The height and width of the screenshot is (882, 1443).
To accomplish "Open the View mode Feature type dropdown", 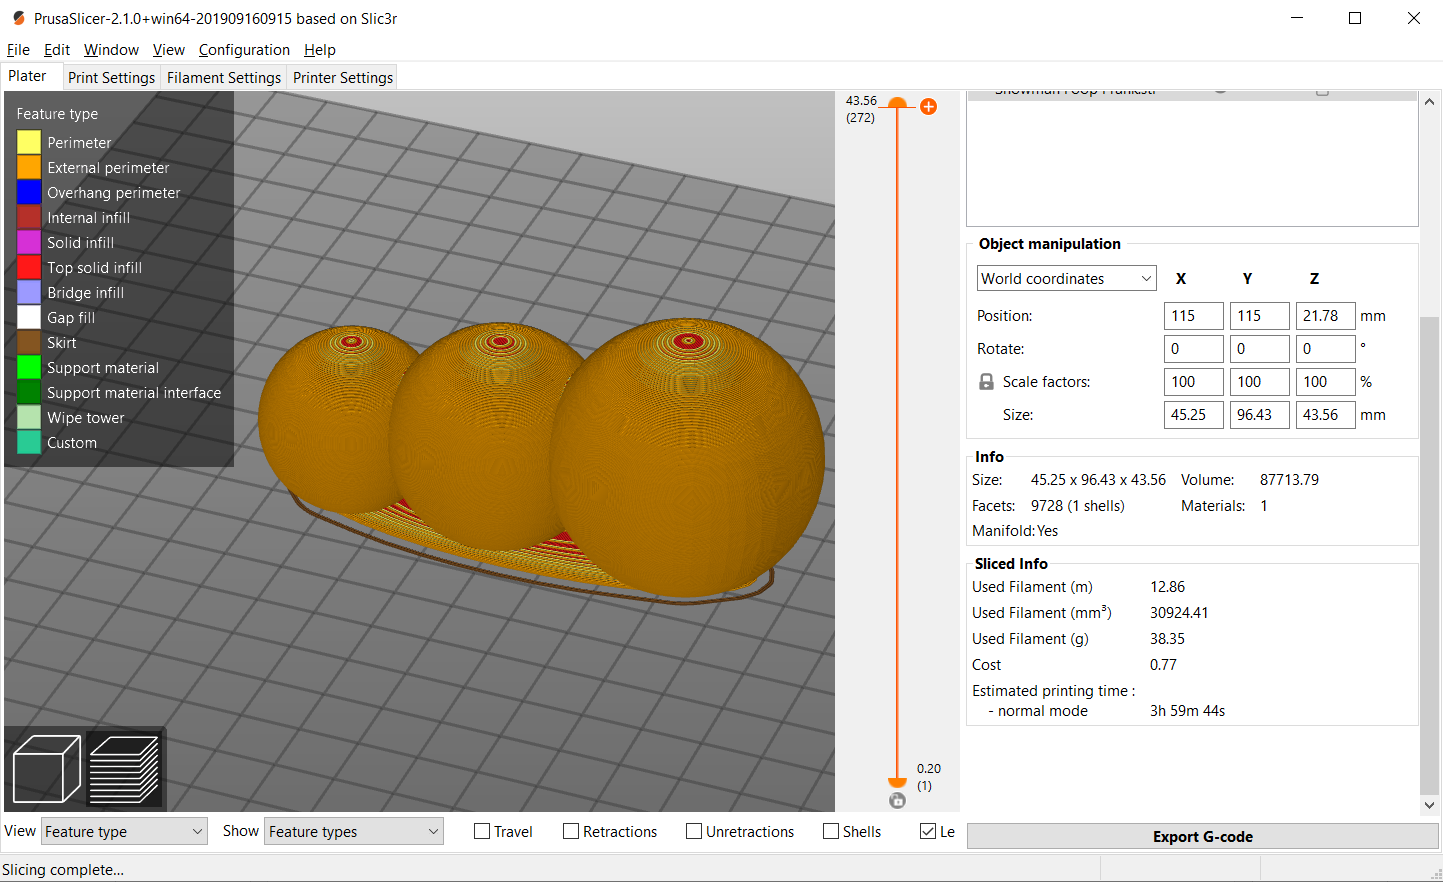I will [124, 831].
